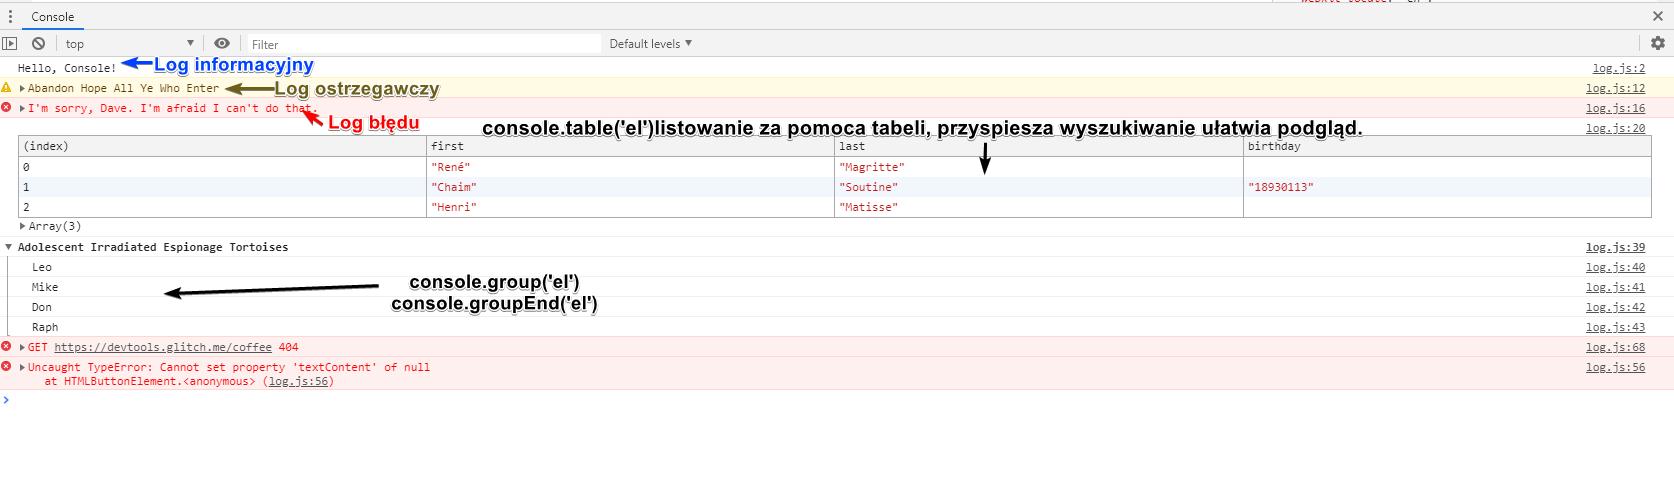Toggle the console sidebar panel icon
The height and width of the screenshot is (486, 1674).
click(10, 43)
